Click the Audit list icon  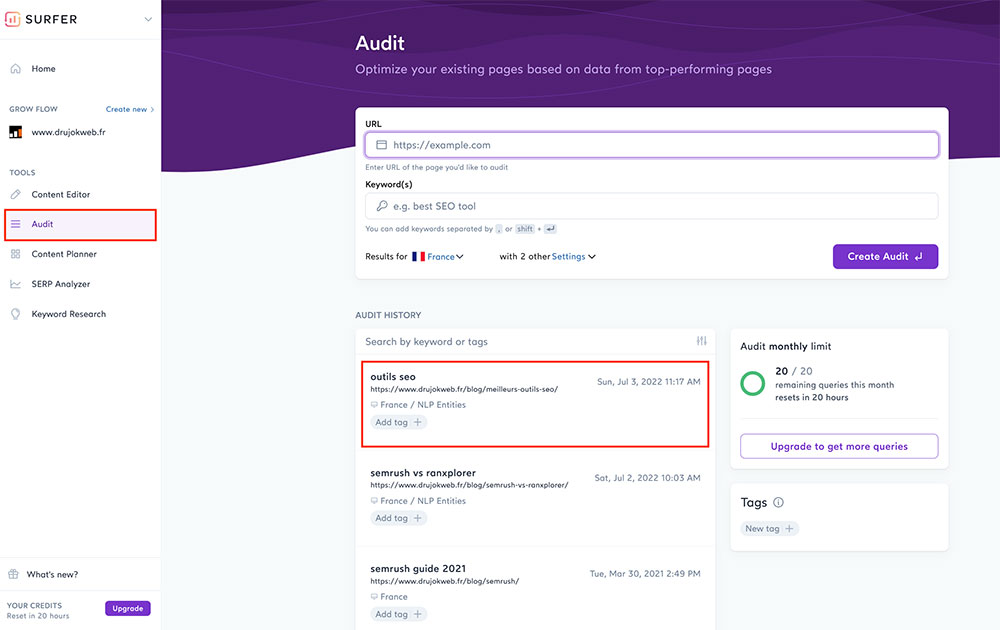16,224
